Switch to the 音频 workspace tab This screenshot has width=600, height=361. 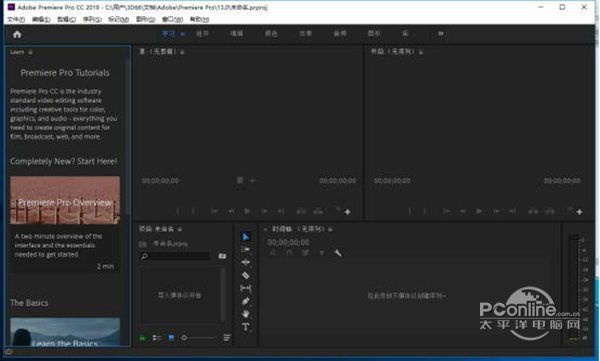coord(340,34)
